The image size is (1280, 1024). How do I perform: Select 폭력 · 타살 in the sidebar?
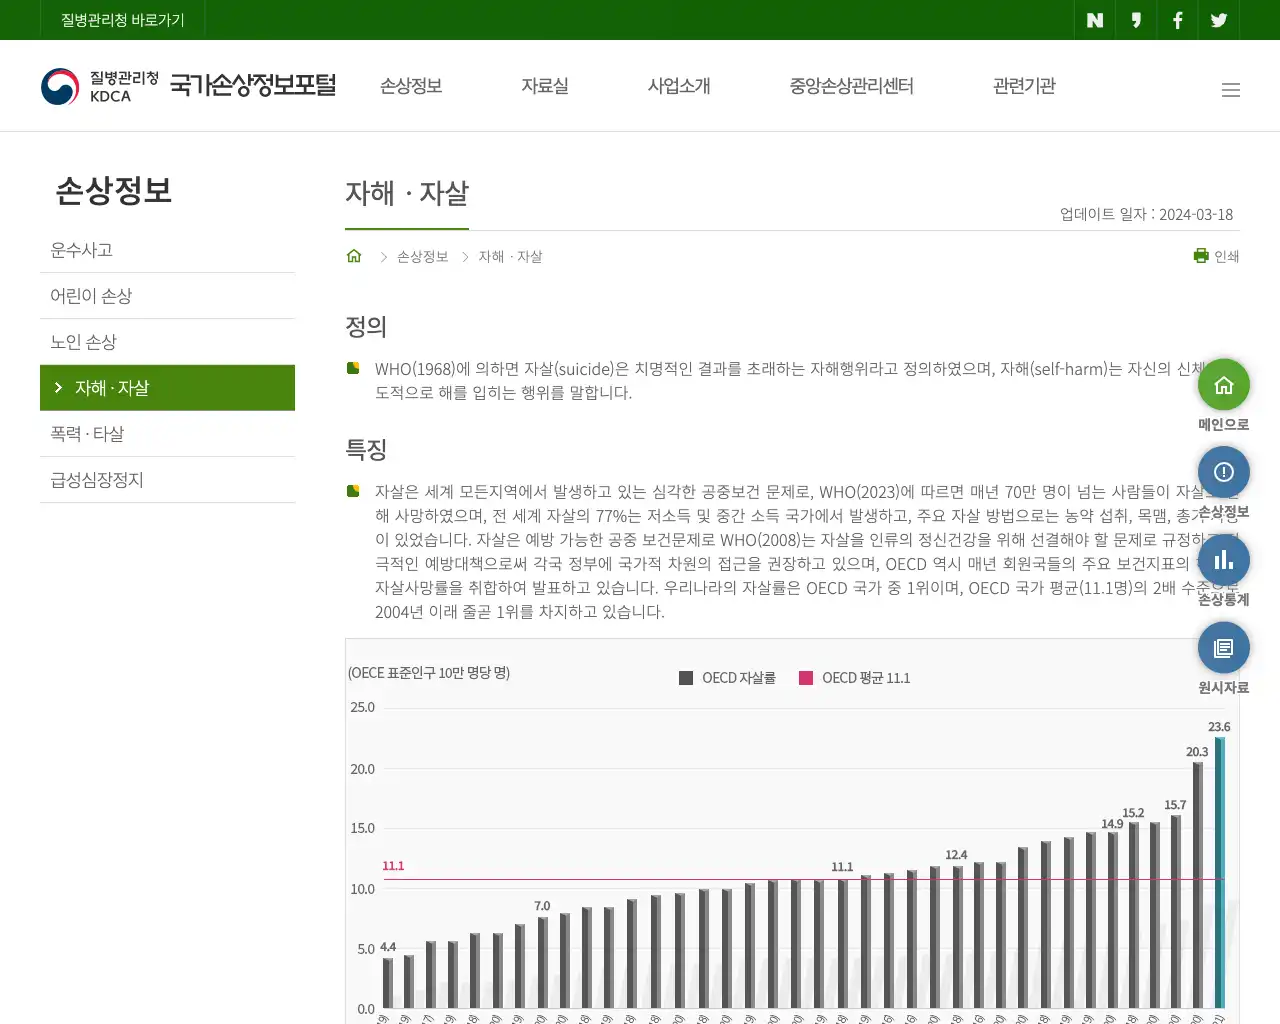click(167, 434)
